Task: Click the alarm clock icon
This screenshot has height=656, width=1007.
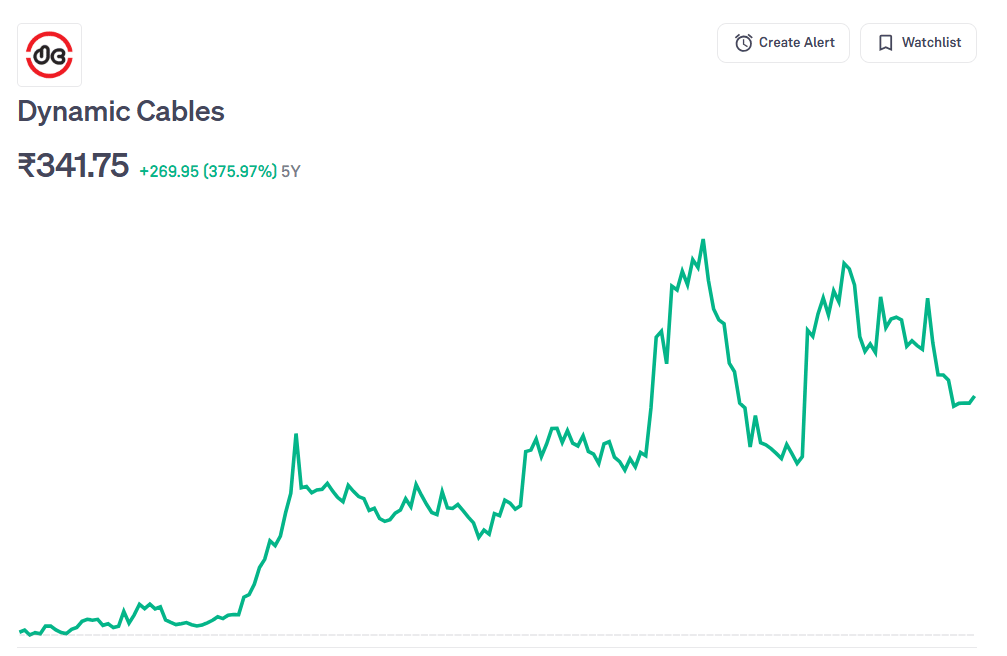Action: coord(743,43)
